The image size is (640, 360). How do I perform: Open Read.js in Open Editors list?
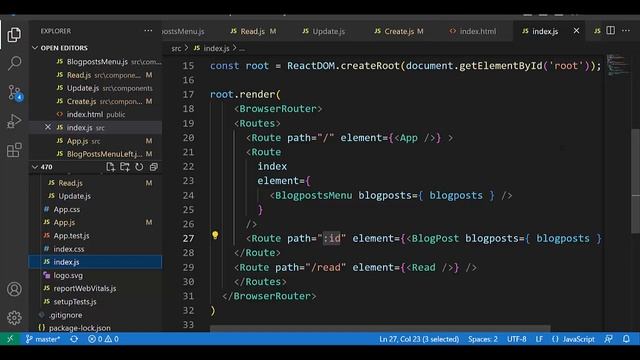tap(96, 75)
